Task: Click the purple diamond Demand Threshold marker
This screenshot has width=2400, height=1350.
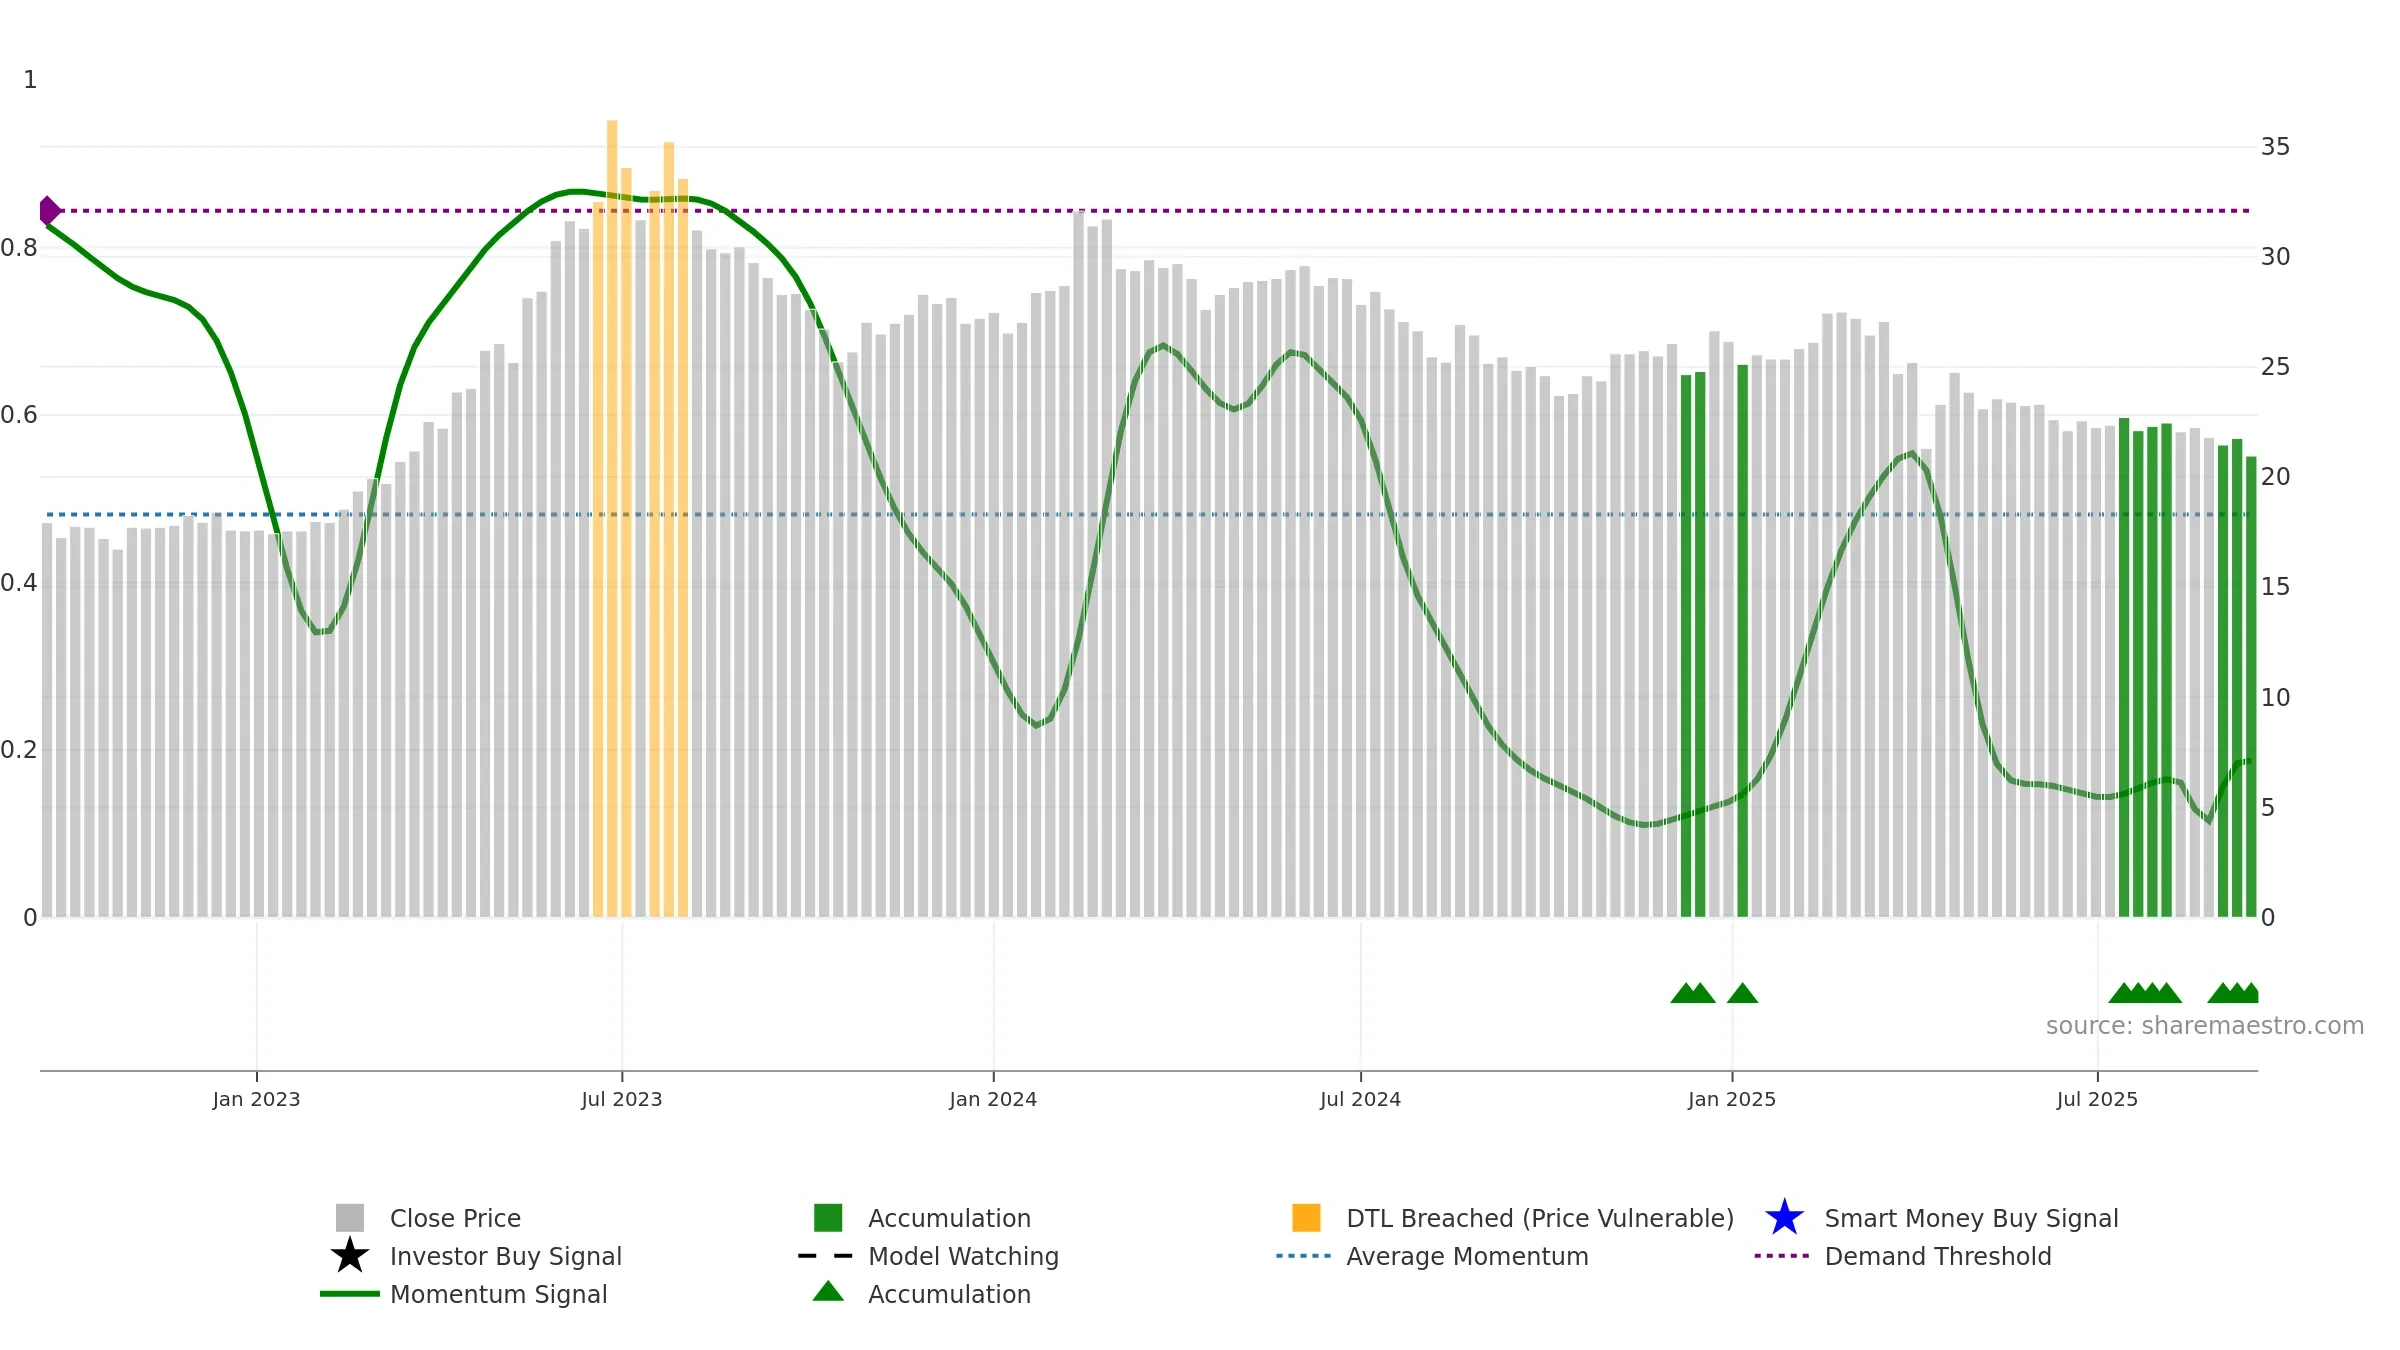Action: pos(48,210)
